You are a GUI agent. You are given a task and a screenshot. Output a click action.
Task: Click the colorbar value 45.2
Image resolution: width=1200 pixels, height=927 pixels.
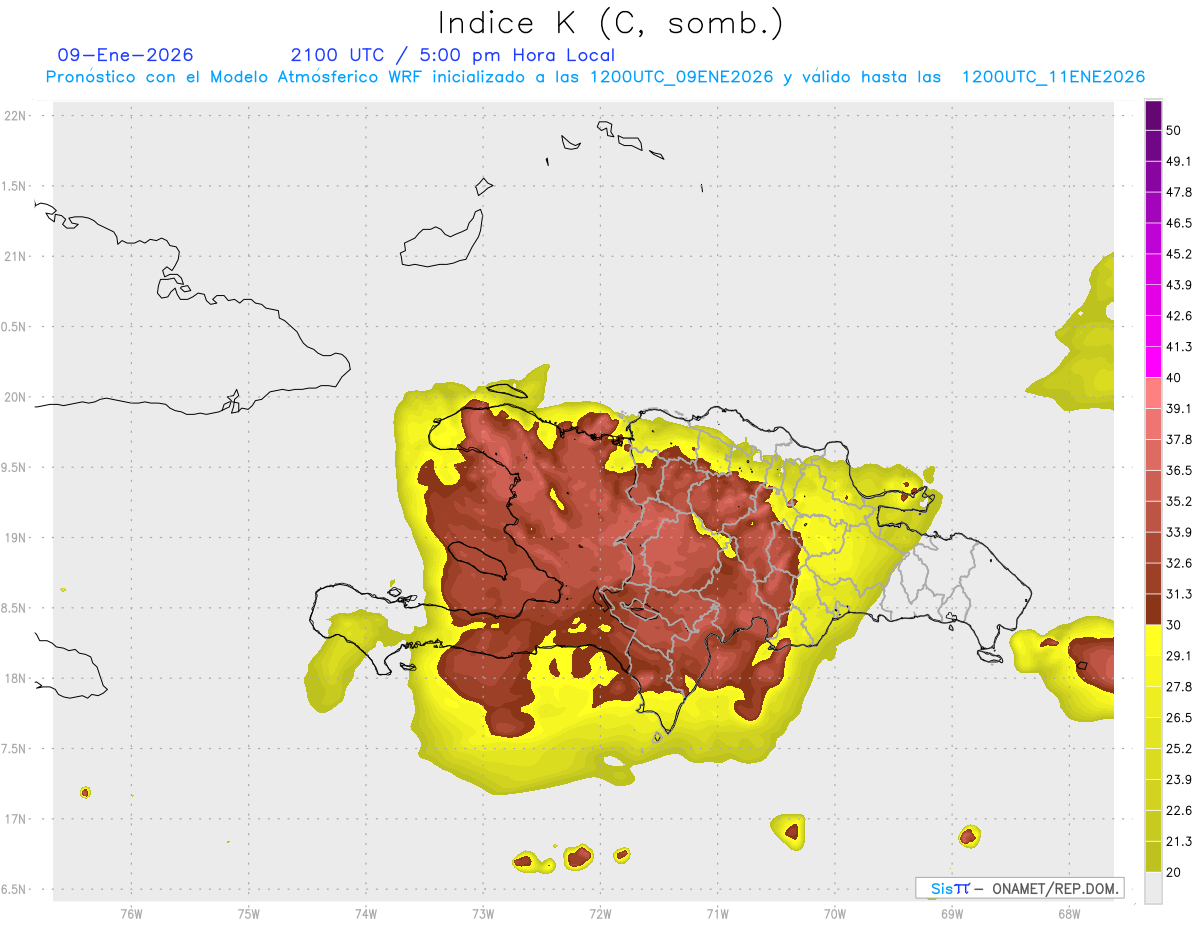[x=1178, y=254]
